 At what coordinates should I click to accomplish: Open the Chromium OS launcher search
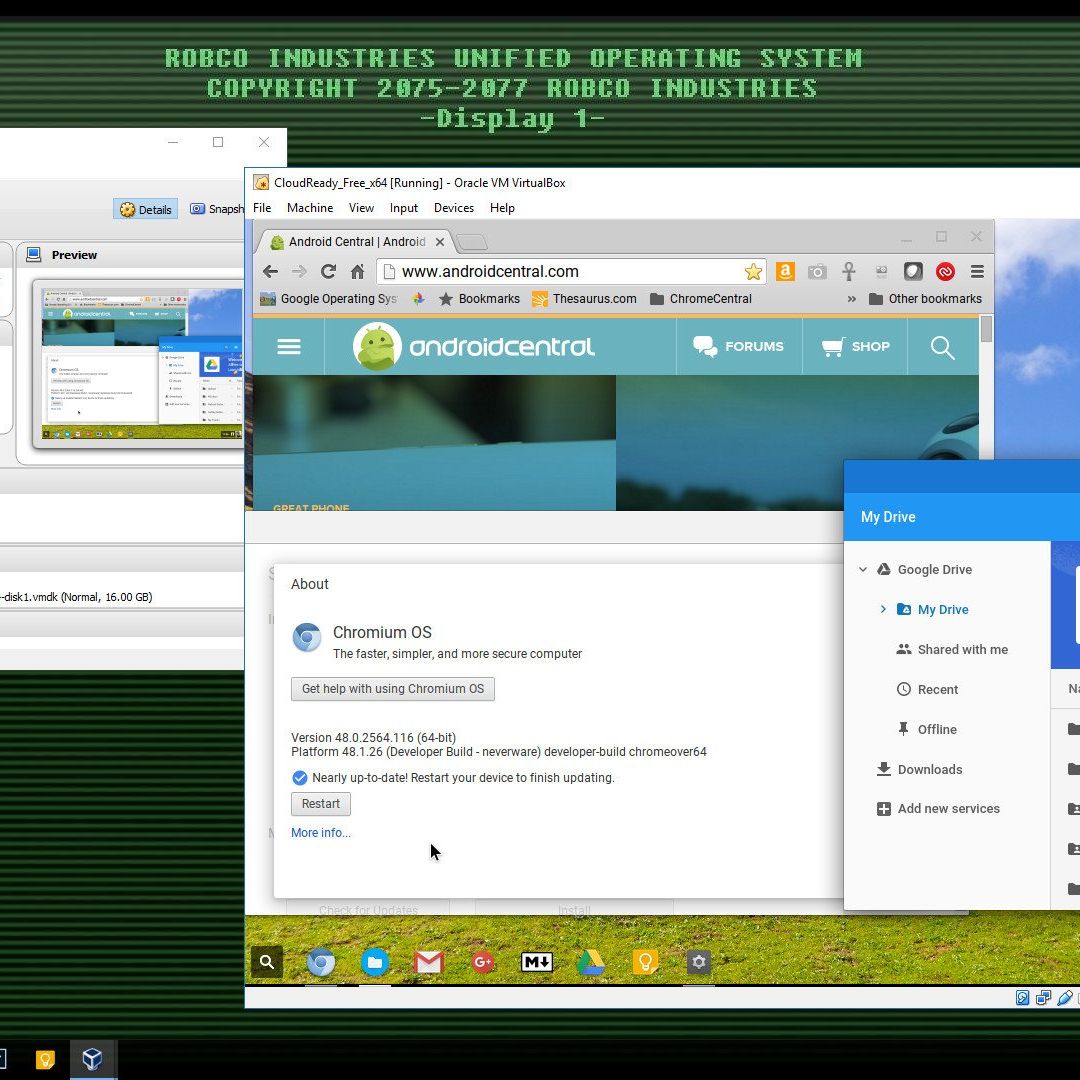click(x=267, y=962)
